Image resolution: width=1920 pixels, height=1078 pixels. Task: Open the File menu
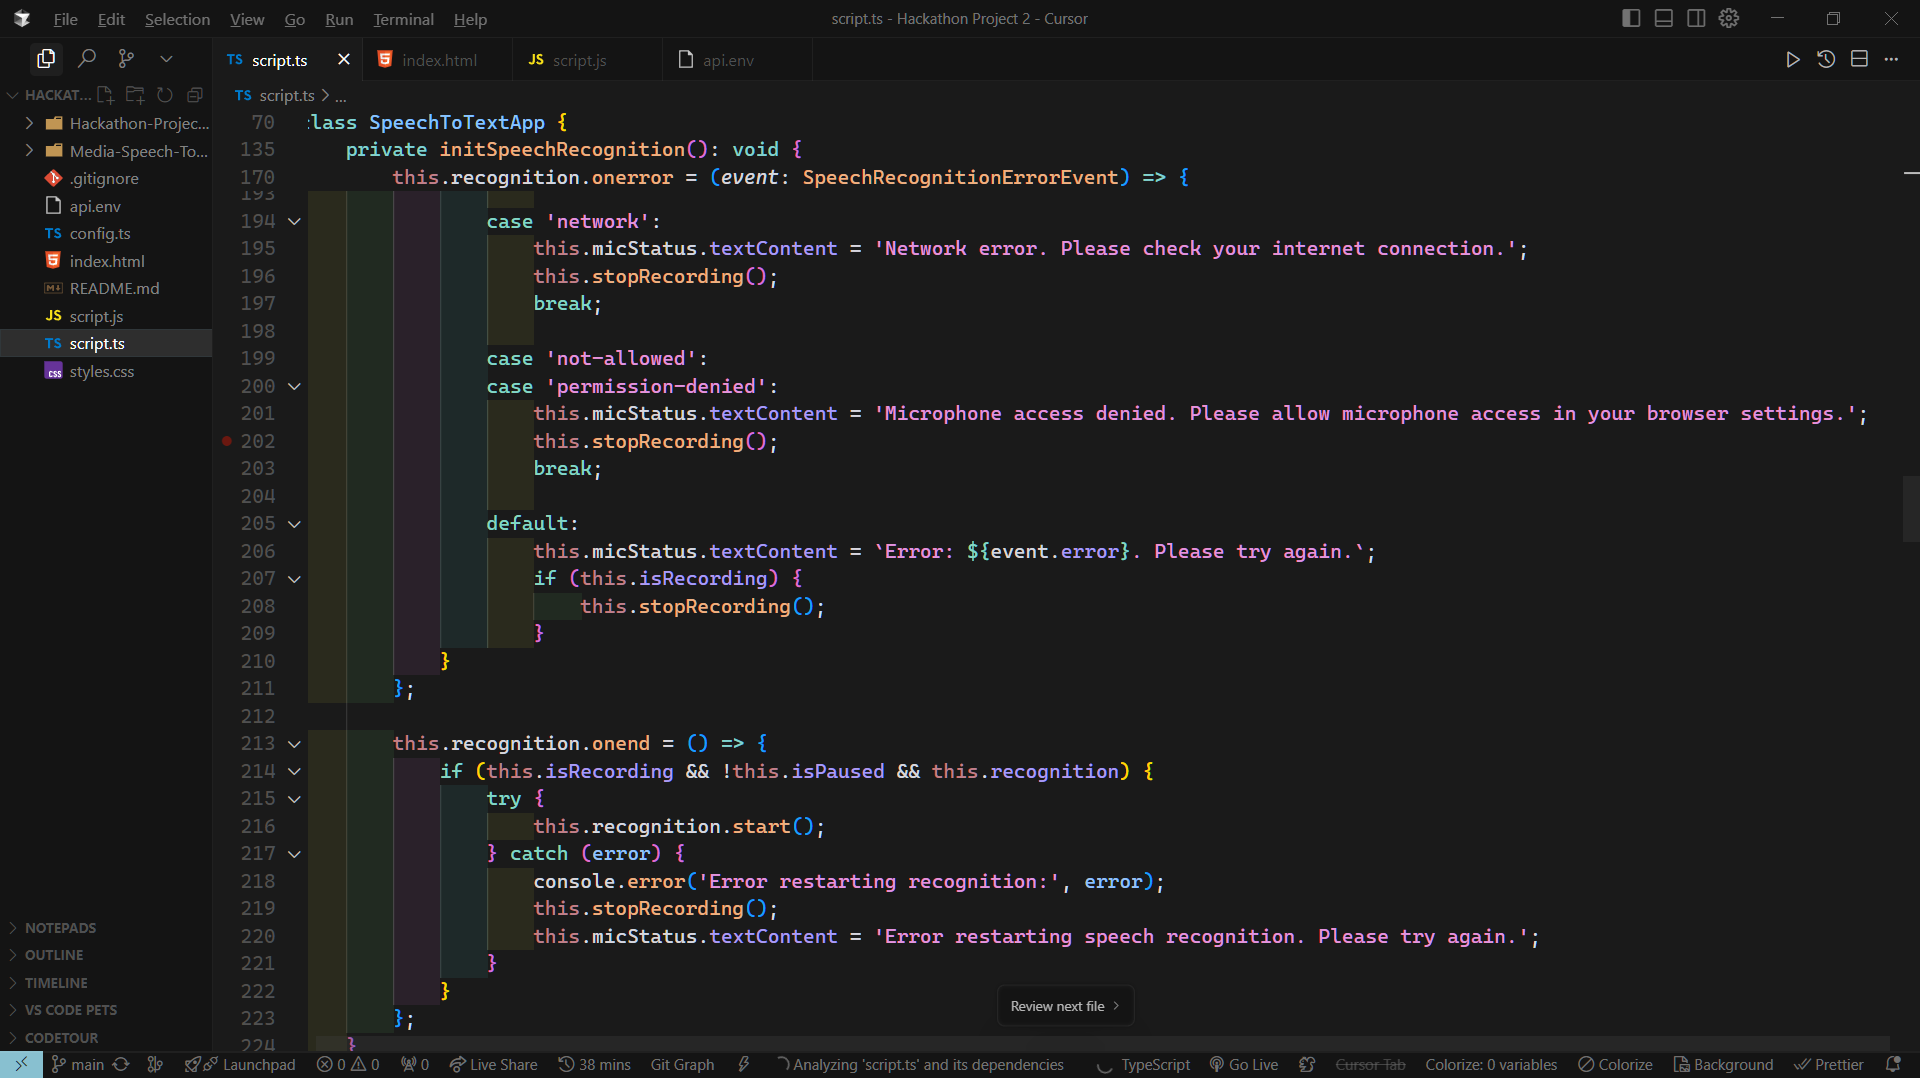pyautogui.click(x=65, y=19)
